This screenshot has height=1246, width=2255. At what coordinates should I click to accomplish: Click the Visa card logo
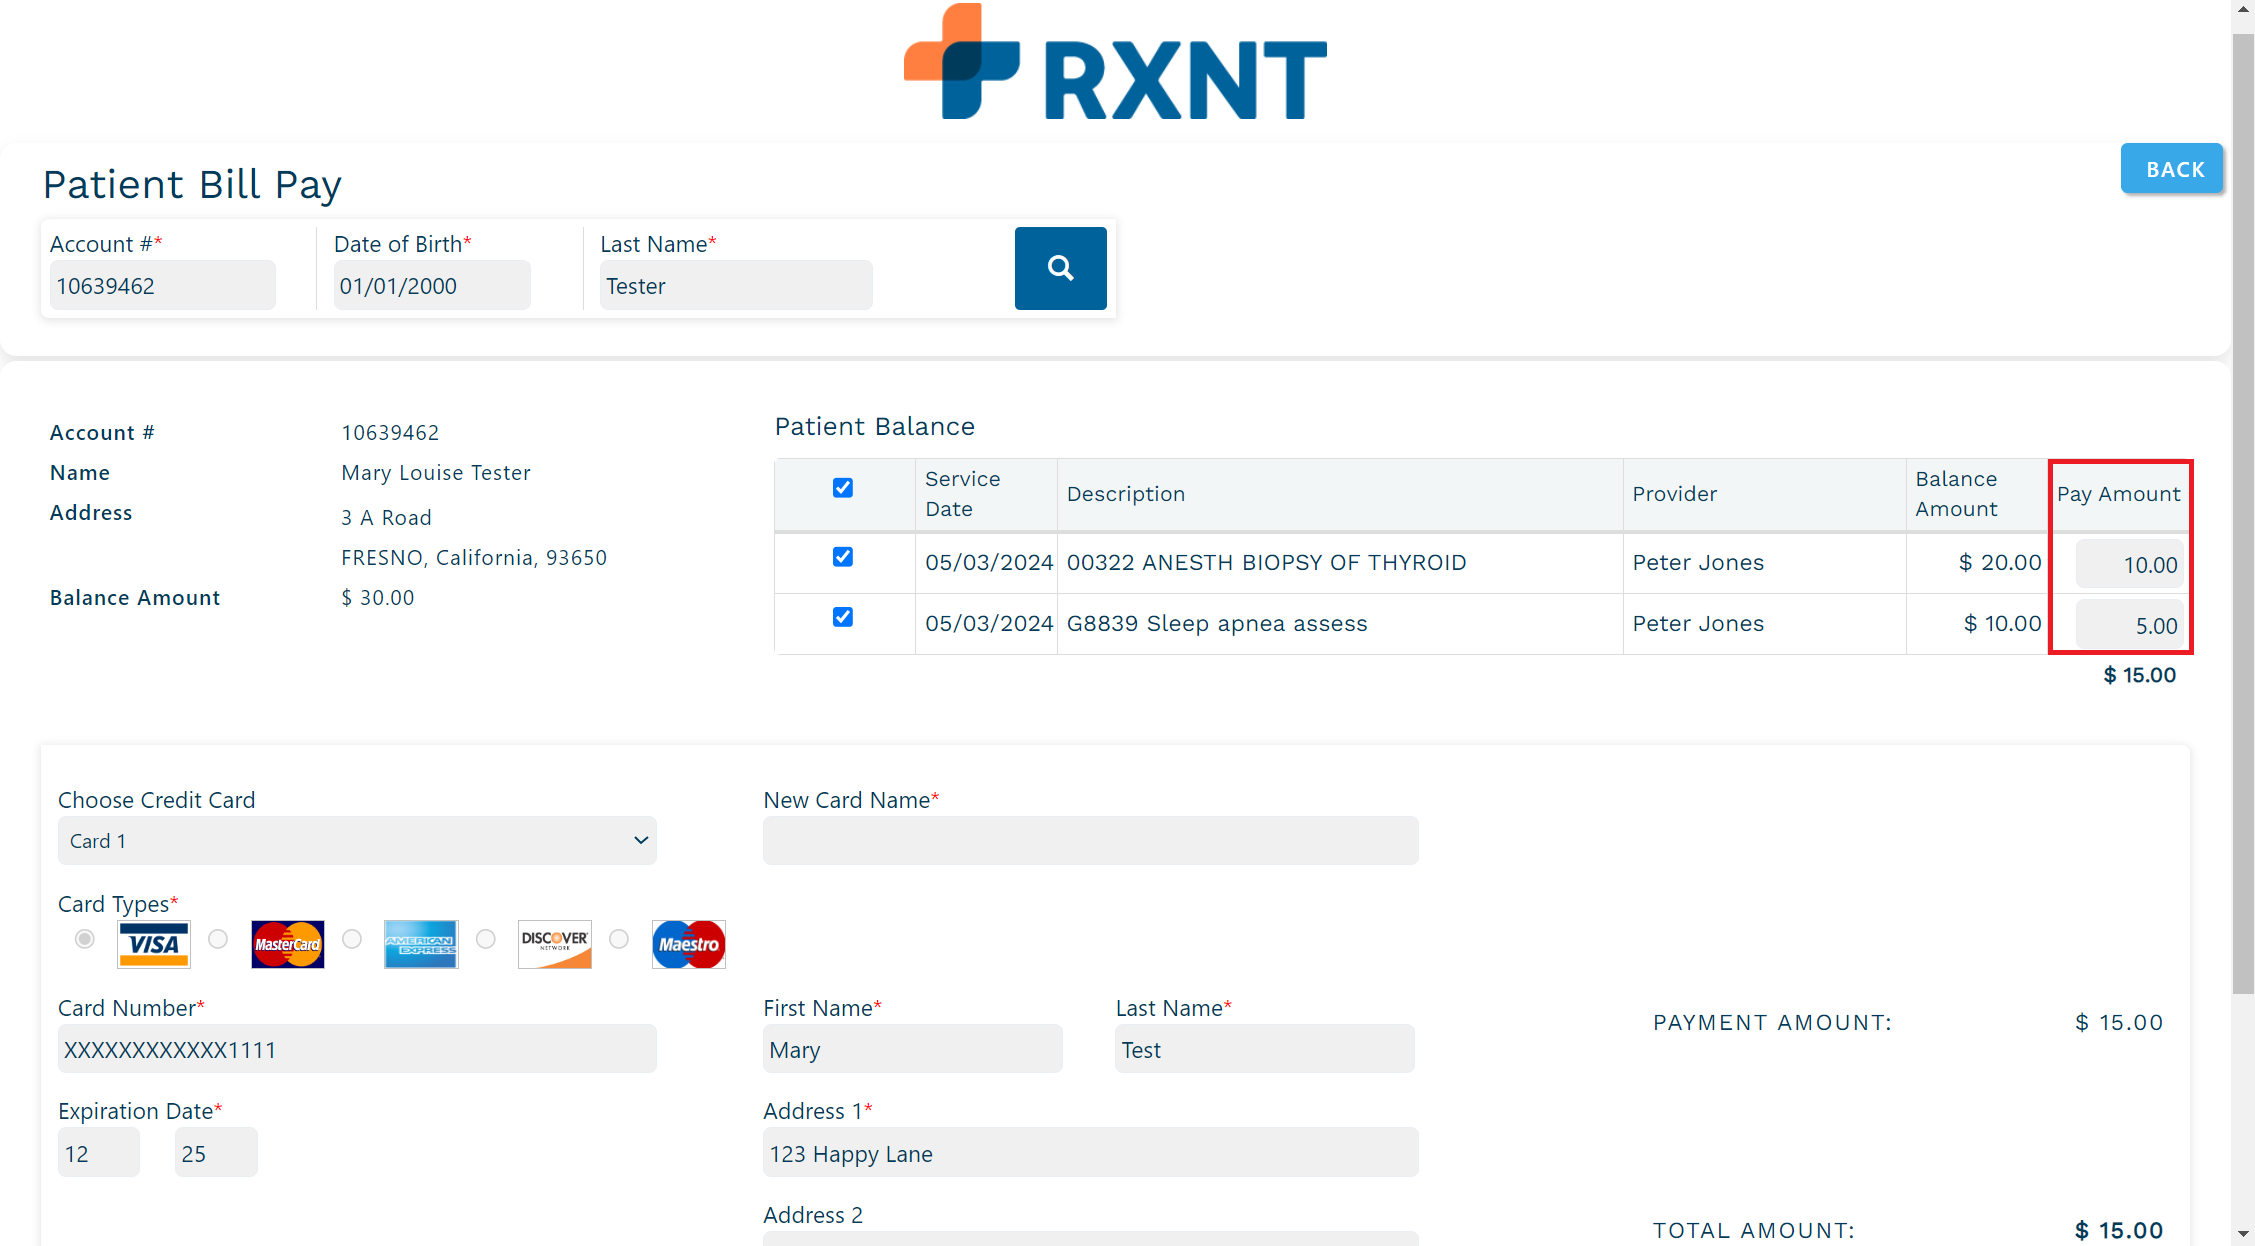coord(153,944)
